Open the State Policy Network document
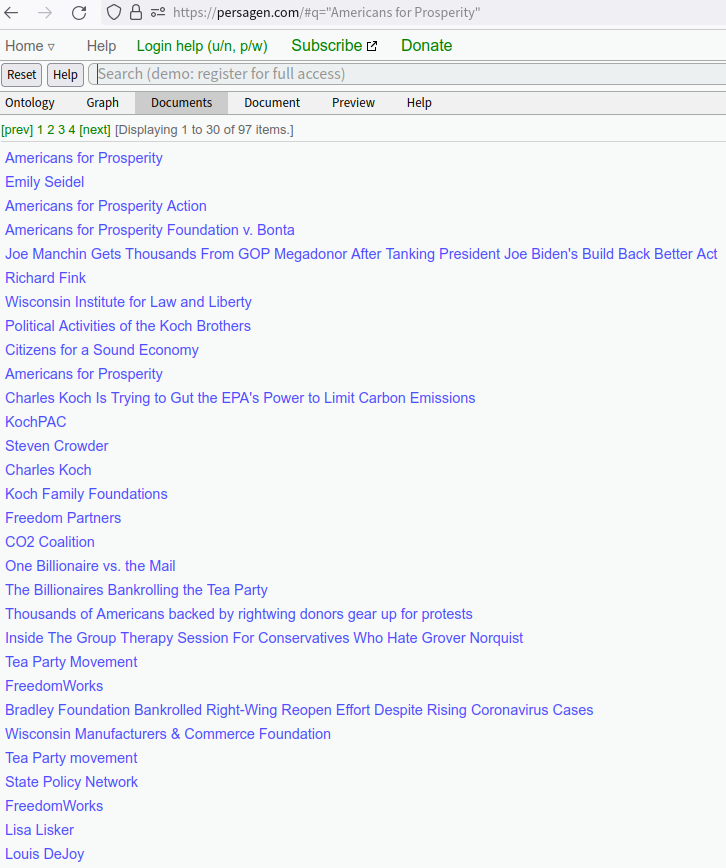This screenshot has width=726, height=868. point(71,782)
